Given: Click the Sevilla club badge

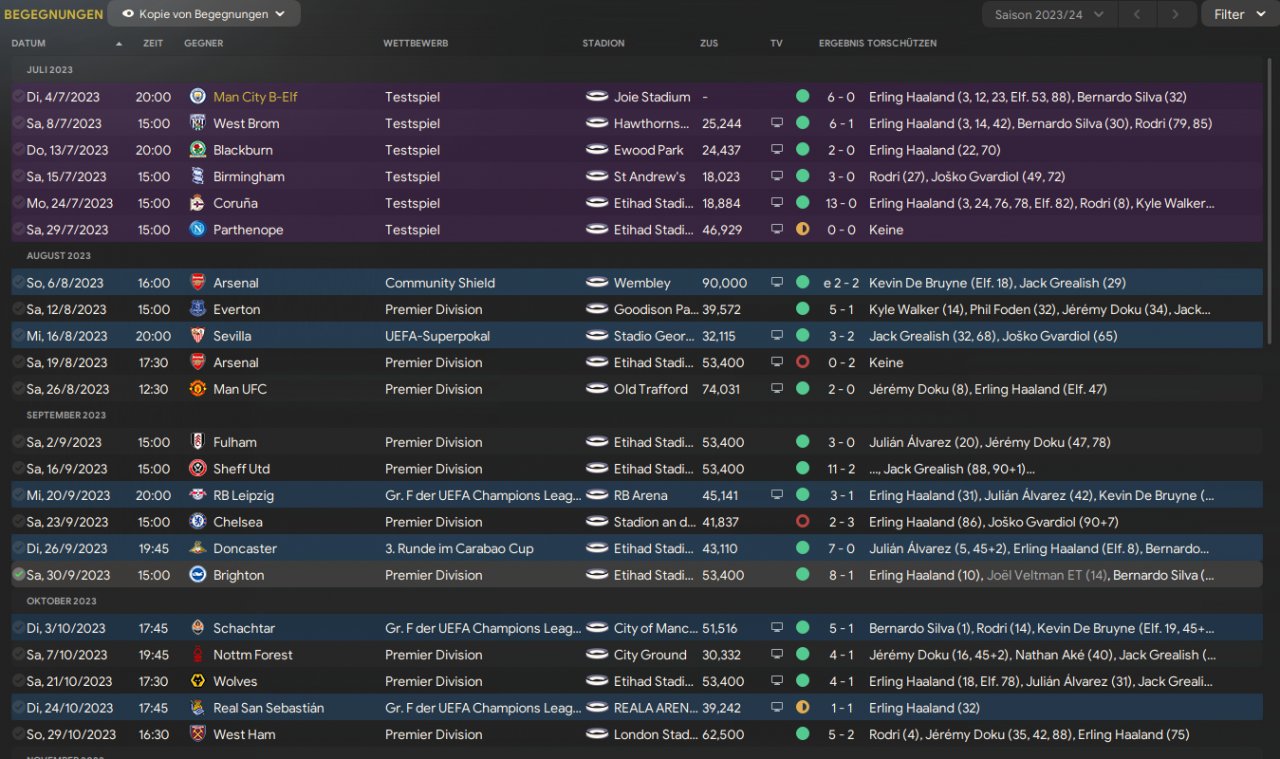Looking at the screenshot, I should click(198, 336).
